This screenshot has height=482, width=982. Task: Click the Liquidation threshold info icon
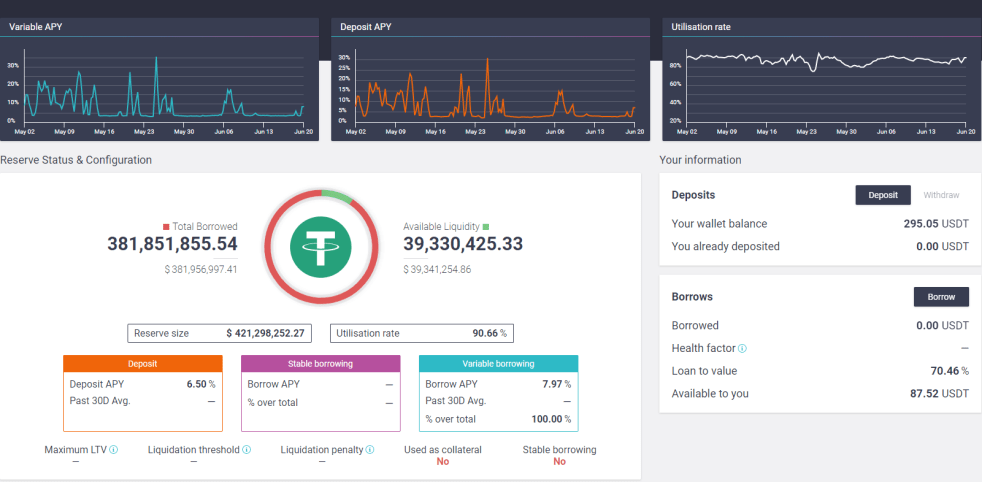(247, 450)
